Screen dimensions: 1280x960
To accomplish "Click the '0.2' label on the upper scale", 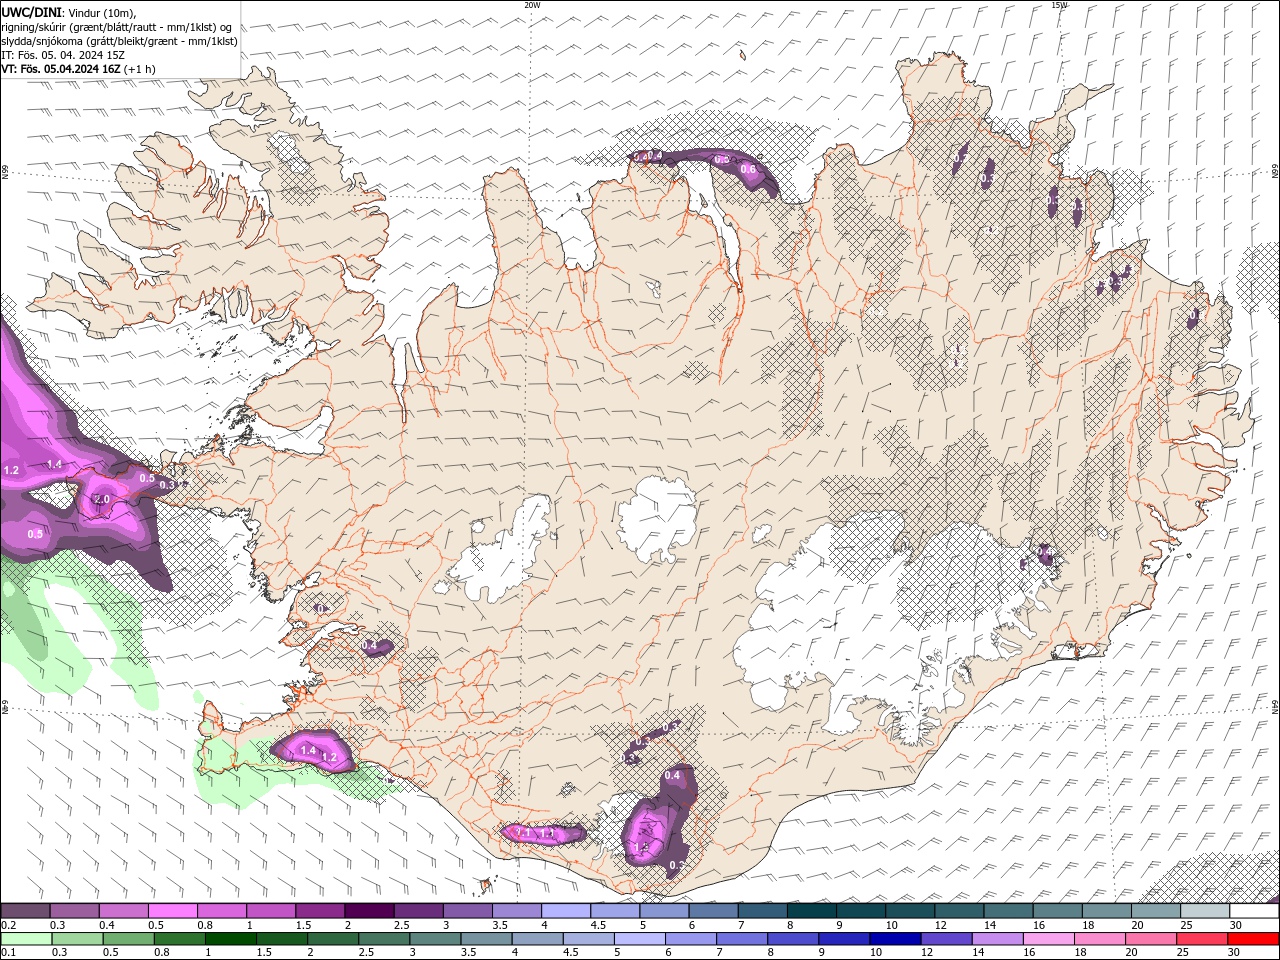I will (8, 925).
